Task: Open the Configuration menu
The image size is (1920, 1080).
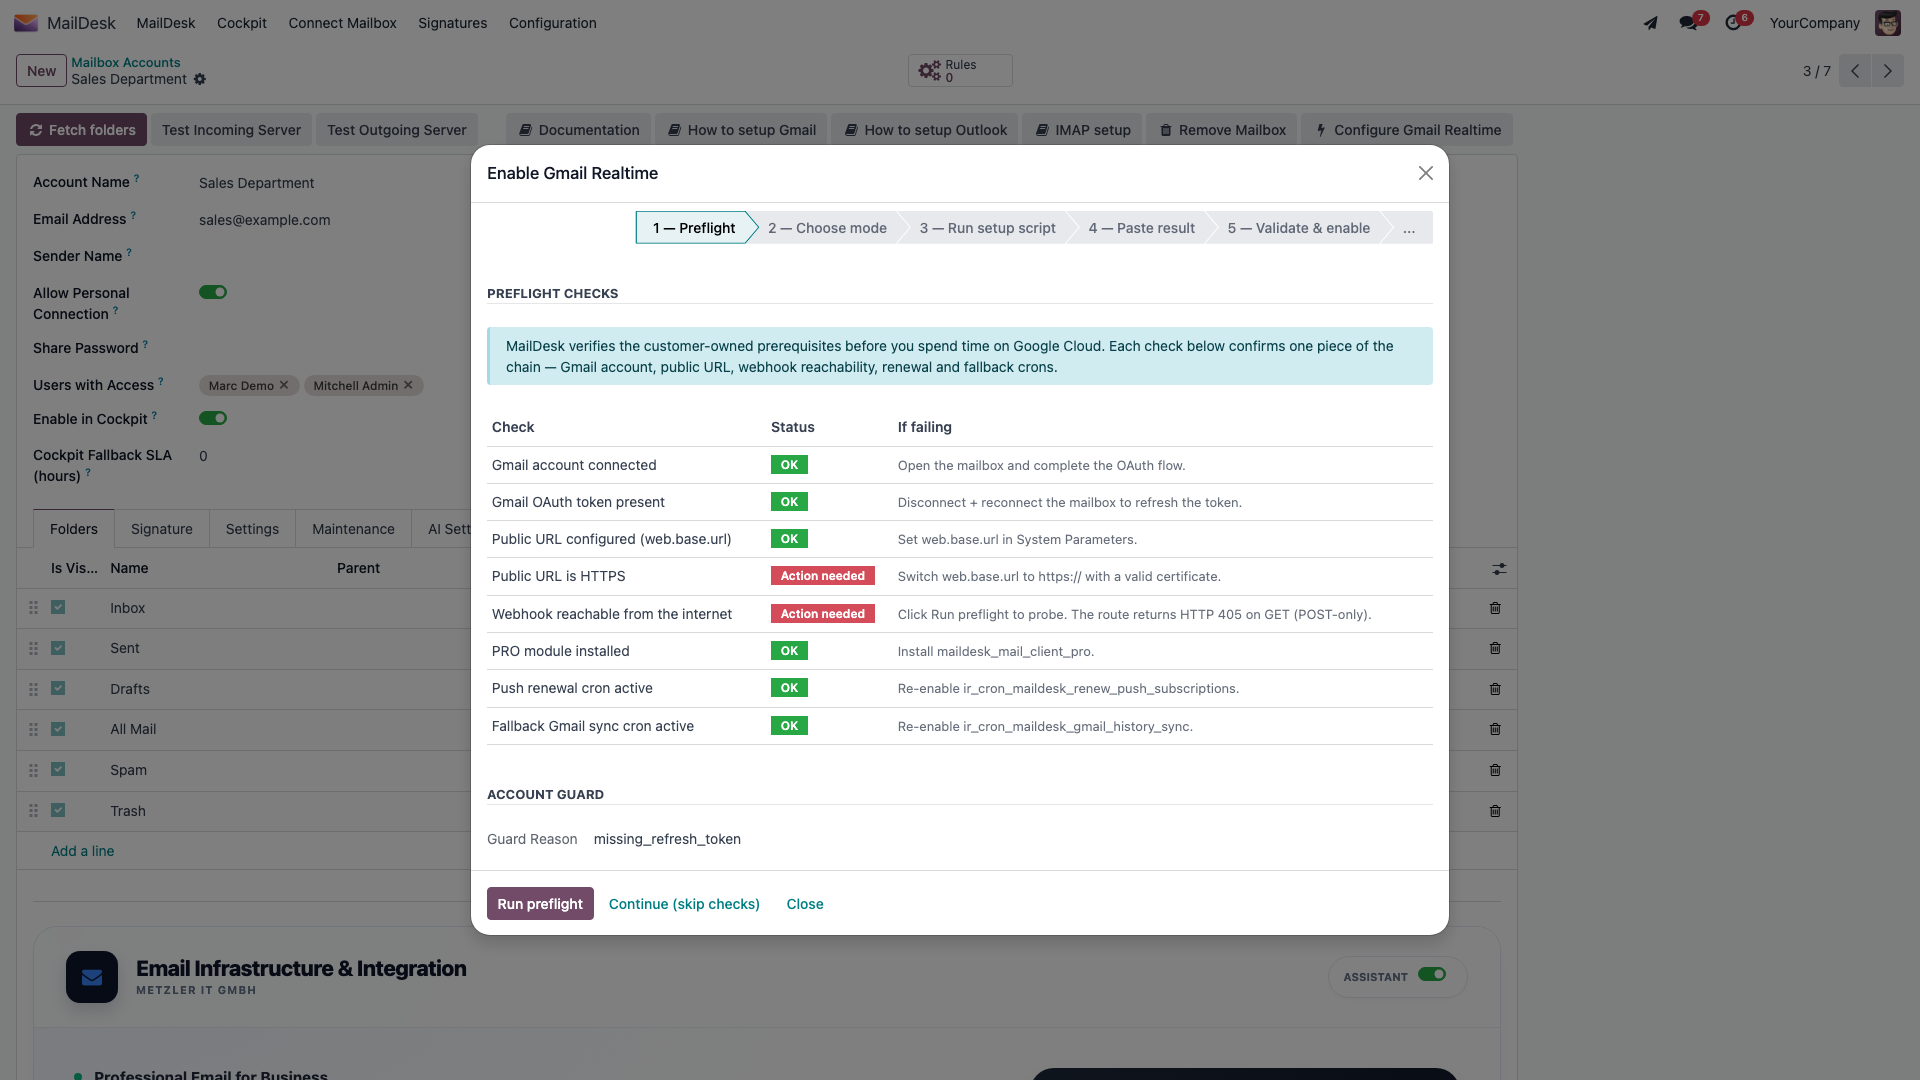Action: click(553, 23)
